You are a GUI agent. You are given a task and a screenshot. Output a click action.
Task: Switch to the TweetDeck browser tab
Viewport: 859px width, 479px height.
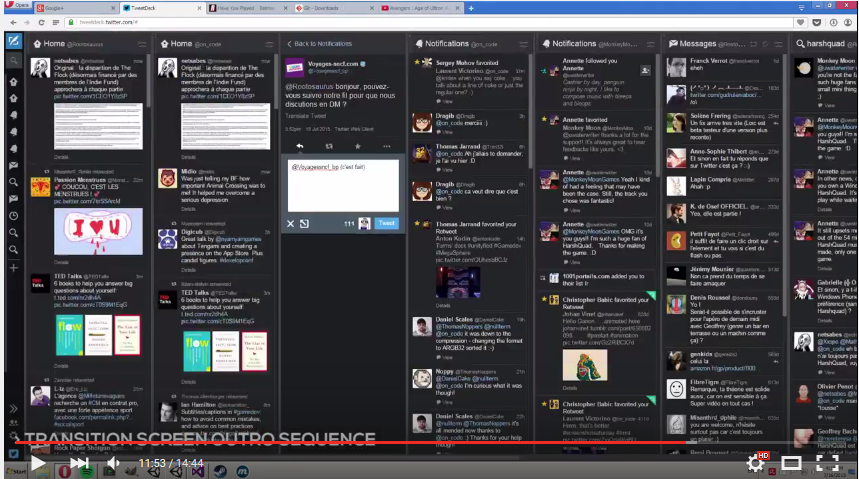[162, 8]
